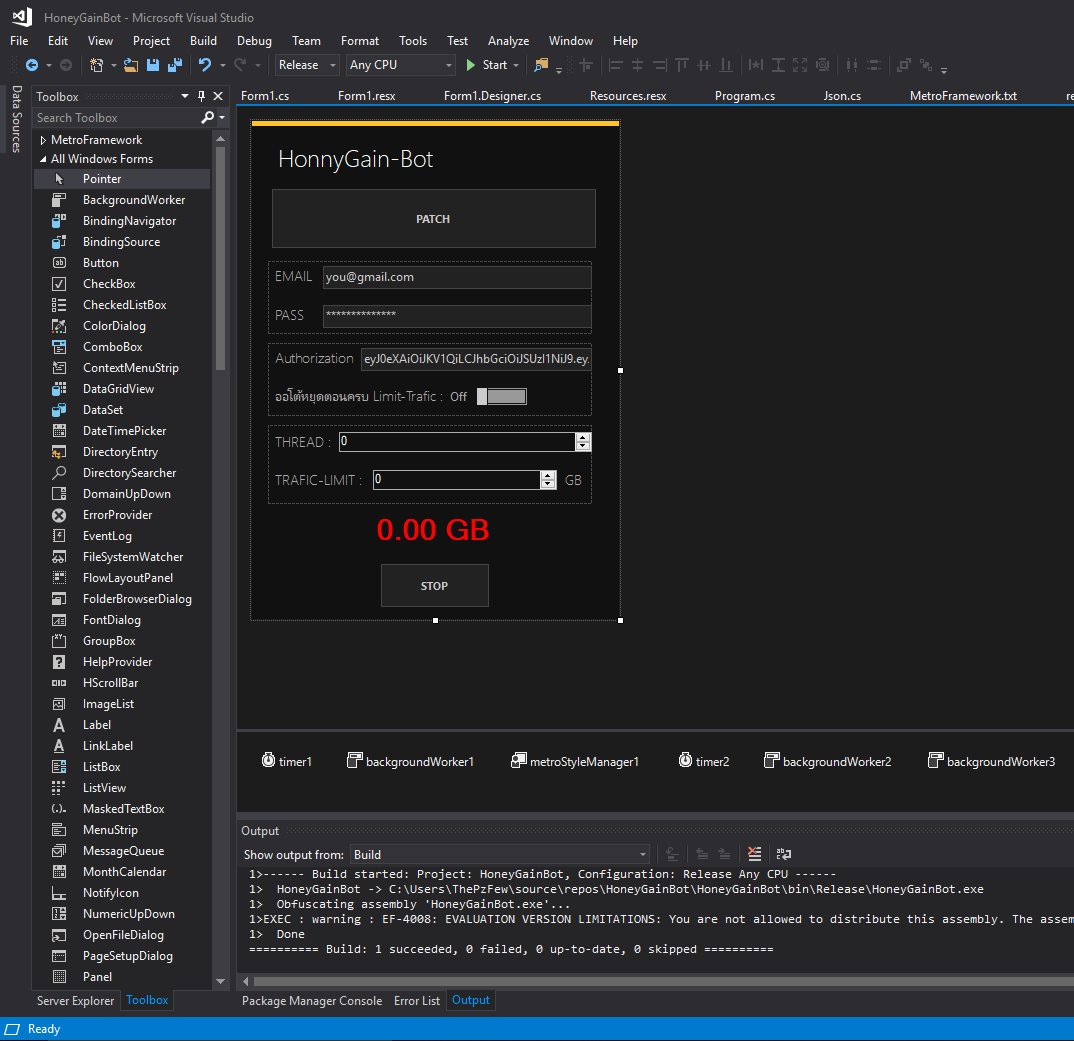Toggle the Limit-Trafic Off switch
The image size is (1074, 1041).
502,397
